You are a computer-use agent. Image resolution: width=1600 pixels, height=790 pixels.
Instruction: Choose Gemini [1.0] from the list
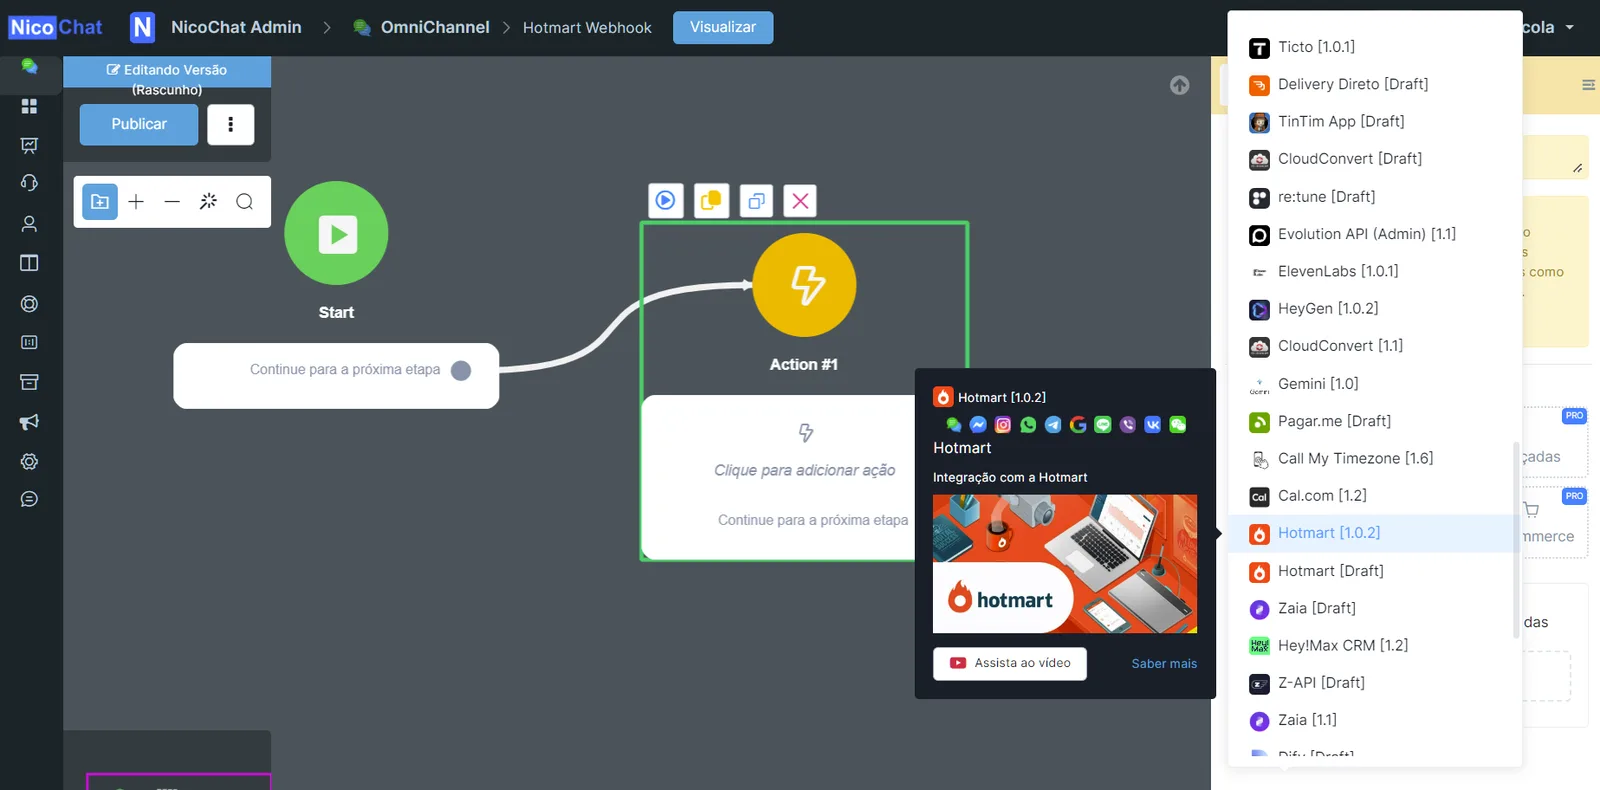pos(1375,384)
